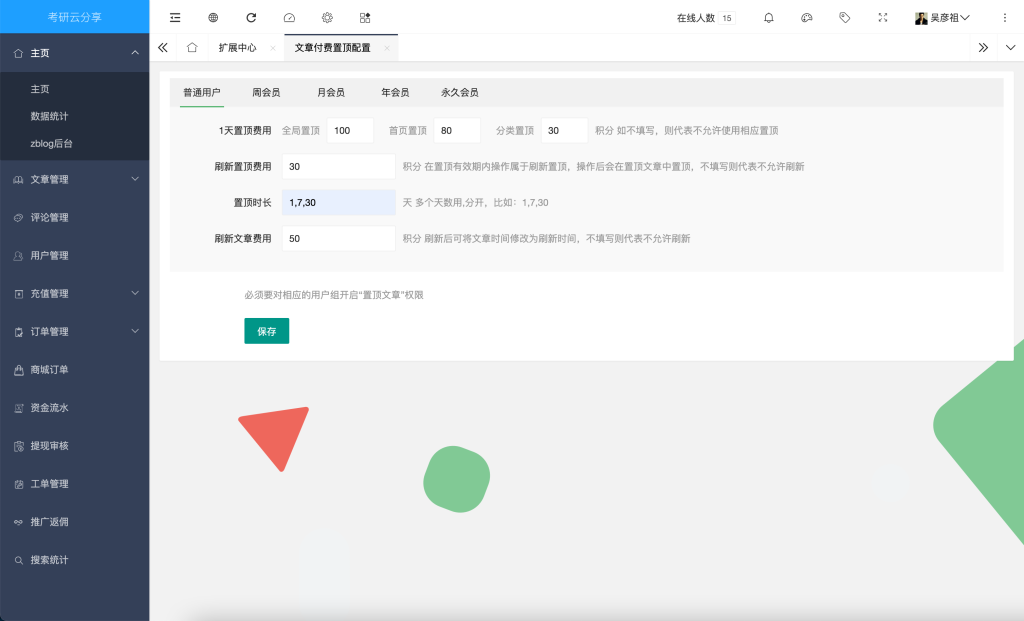Toggle fullscreen mode icon
Screen dimensions: 1024x621
pos(882,18)
